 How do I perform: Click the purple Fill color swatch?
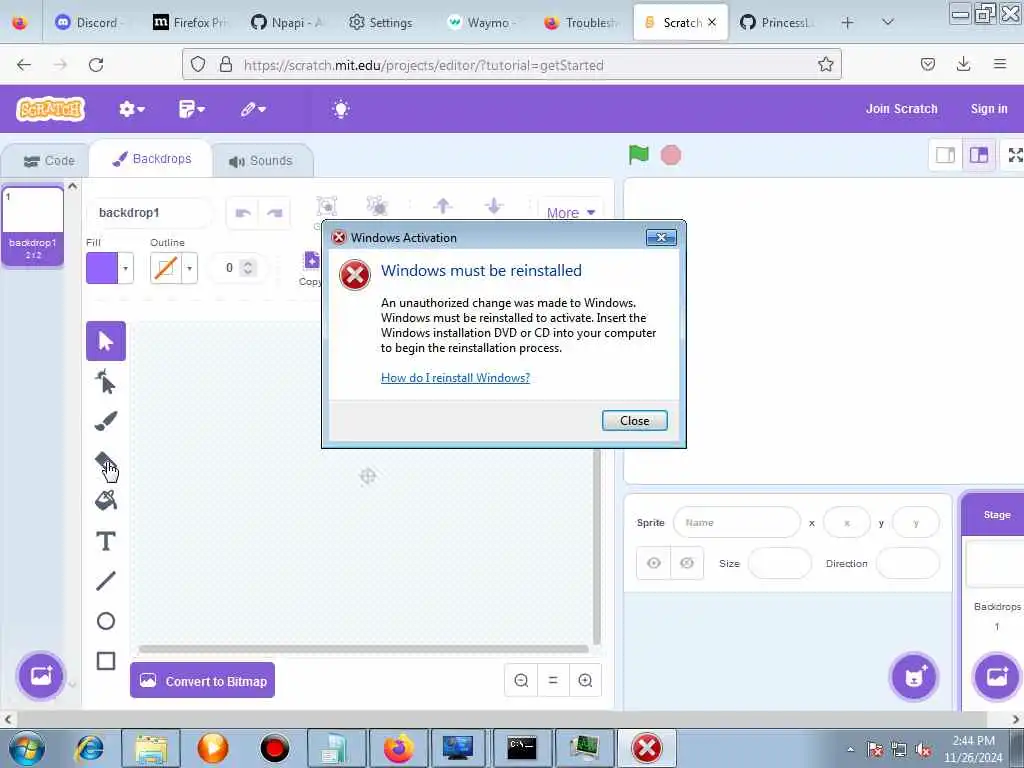[x=102, y=268]
